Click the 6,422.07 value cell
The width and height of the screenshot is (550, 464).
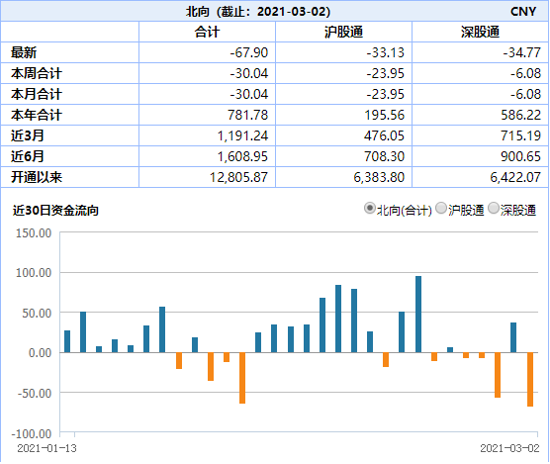[516, 177]
